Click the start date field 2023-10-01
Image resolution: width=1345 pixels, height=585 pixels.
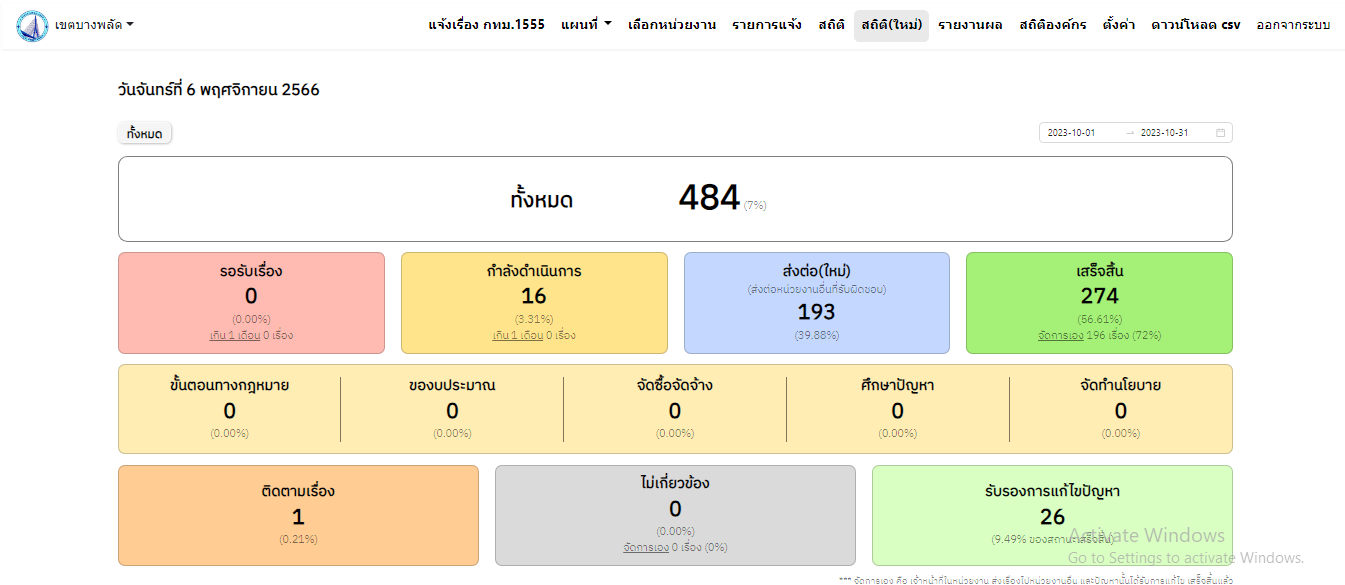1072,133
